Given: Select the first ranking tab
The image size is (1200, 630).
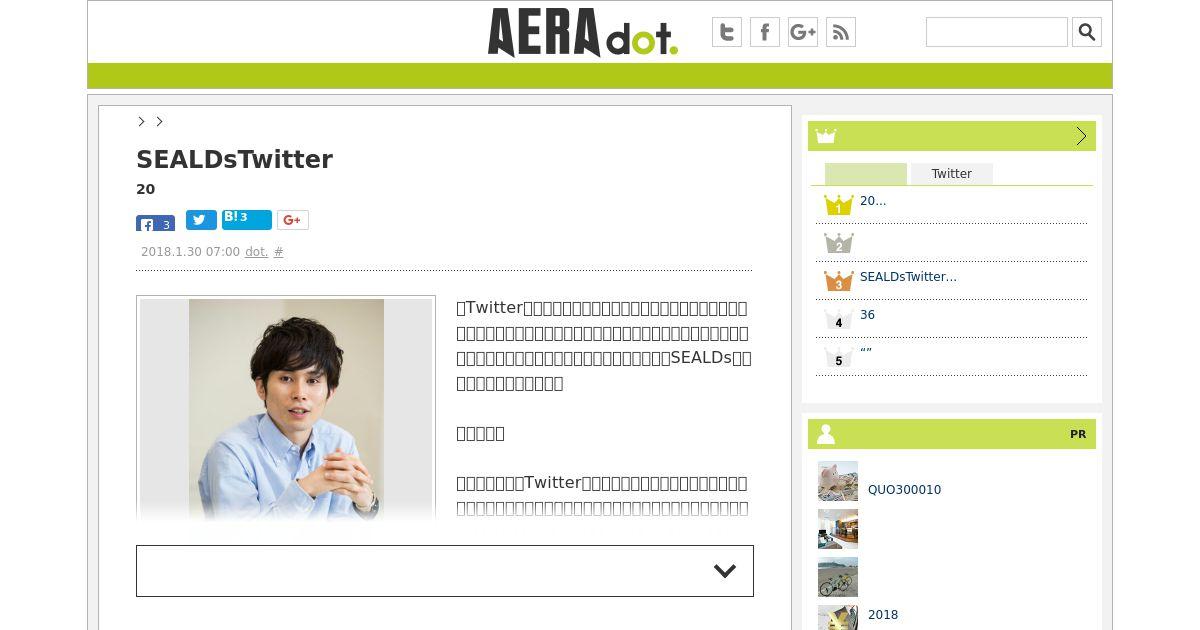Looking at the screenshot, I should pyautogui.click(x=866, y=174).
